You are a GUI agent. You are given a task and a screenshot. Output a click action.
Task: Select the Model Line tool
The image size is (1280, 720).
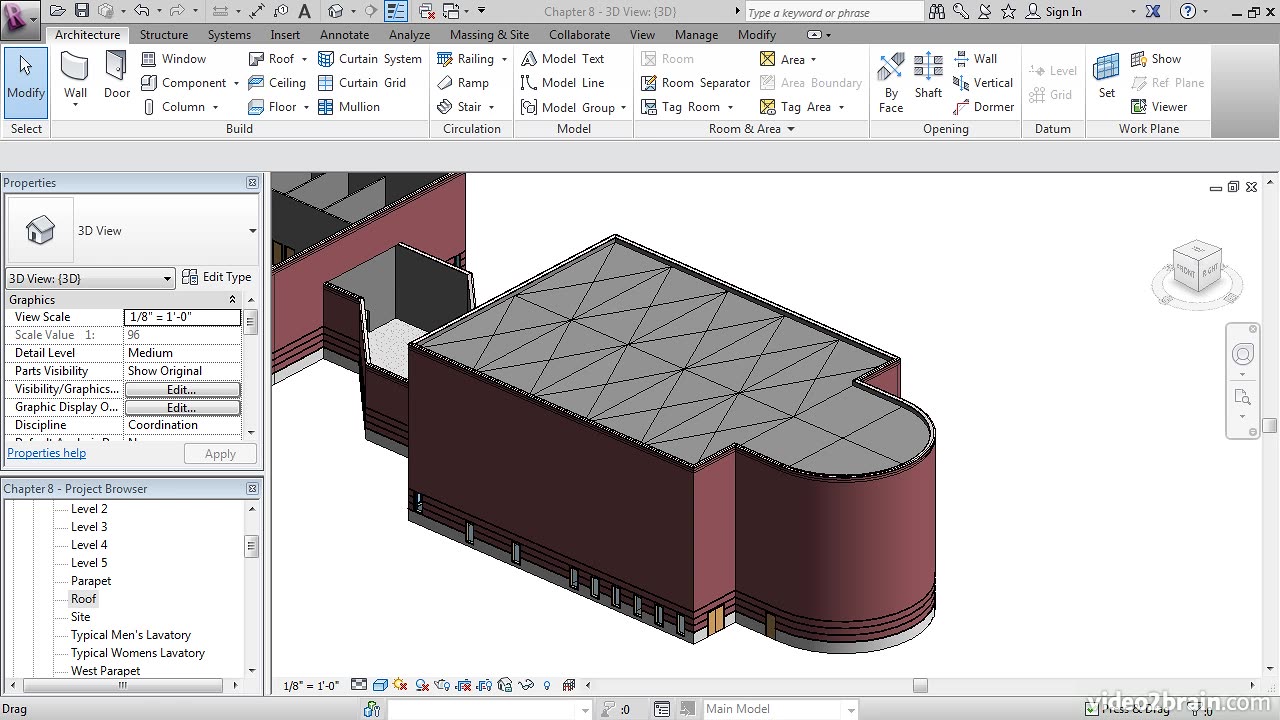[x=562, y=83]
